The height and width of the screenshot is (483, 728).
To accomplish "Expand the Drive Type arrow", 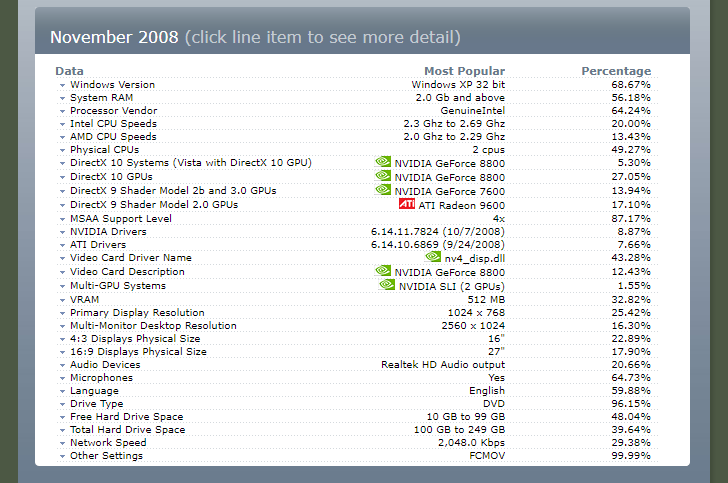I will point(62,405).
